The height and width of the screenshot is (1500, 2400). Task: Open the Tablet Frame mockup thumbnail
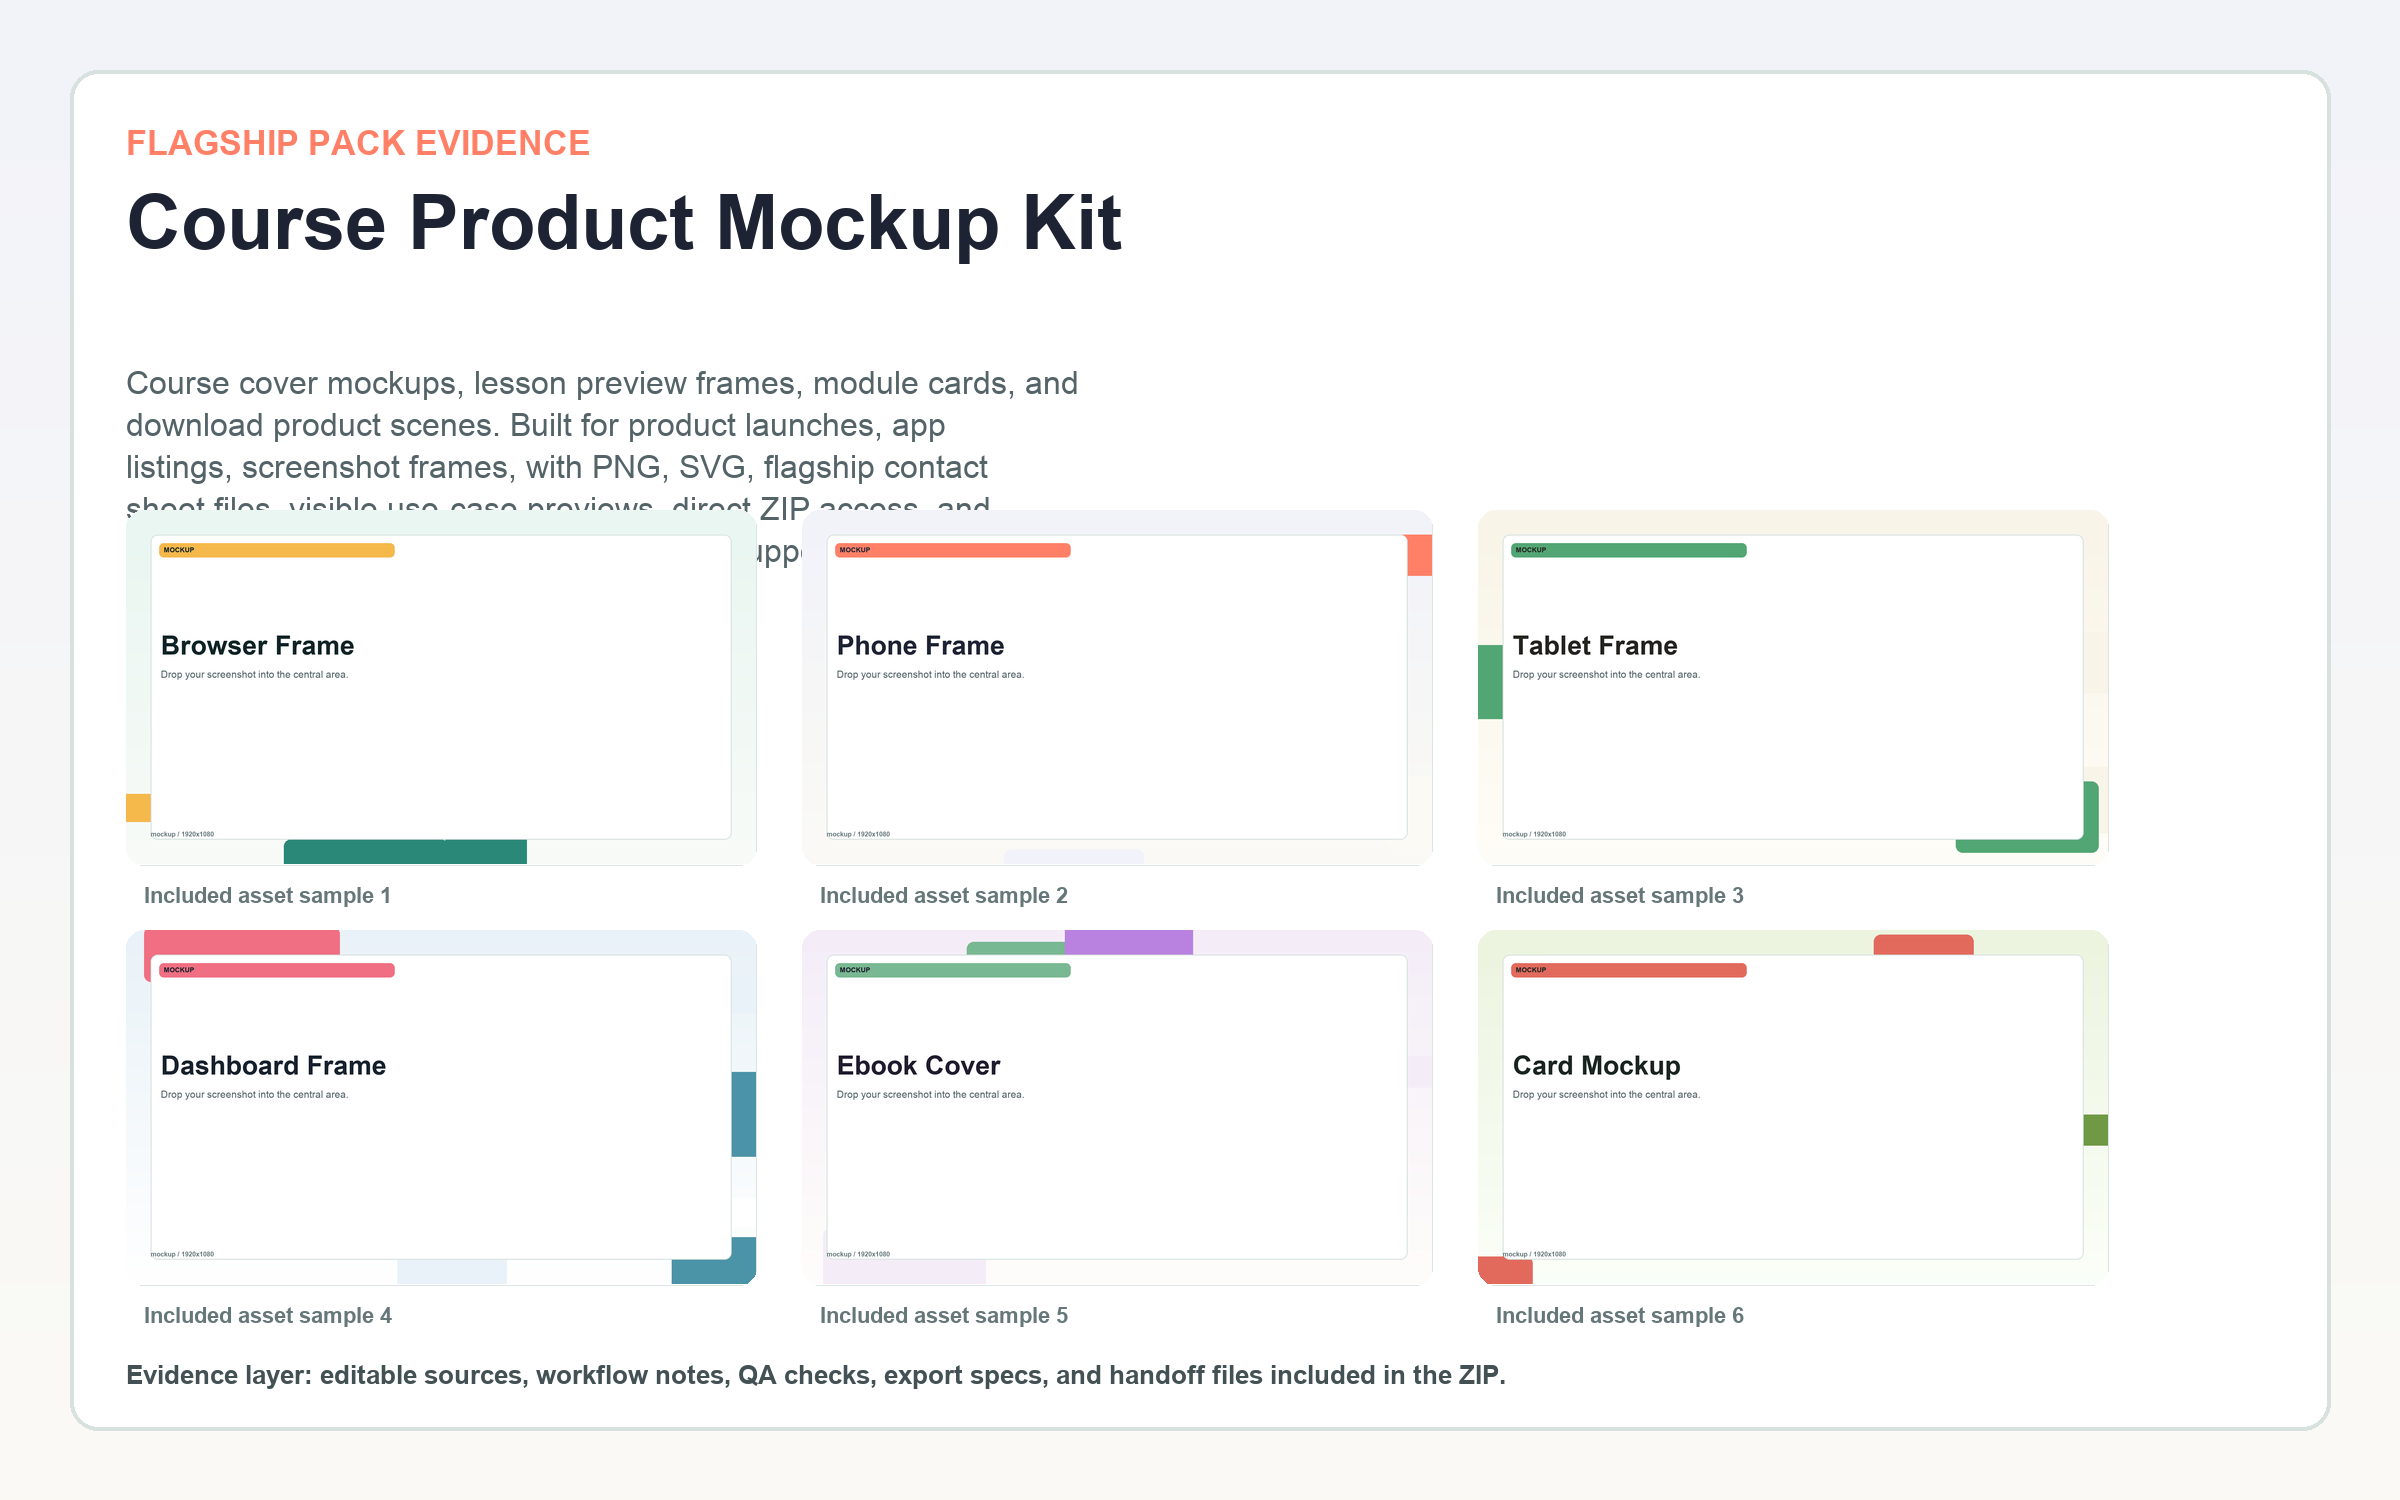click(x=1793, y=687)
